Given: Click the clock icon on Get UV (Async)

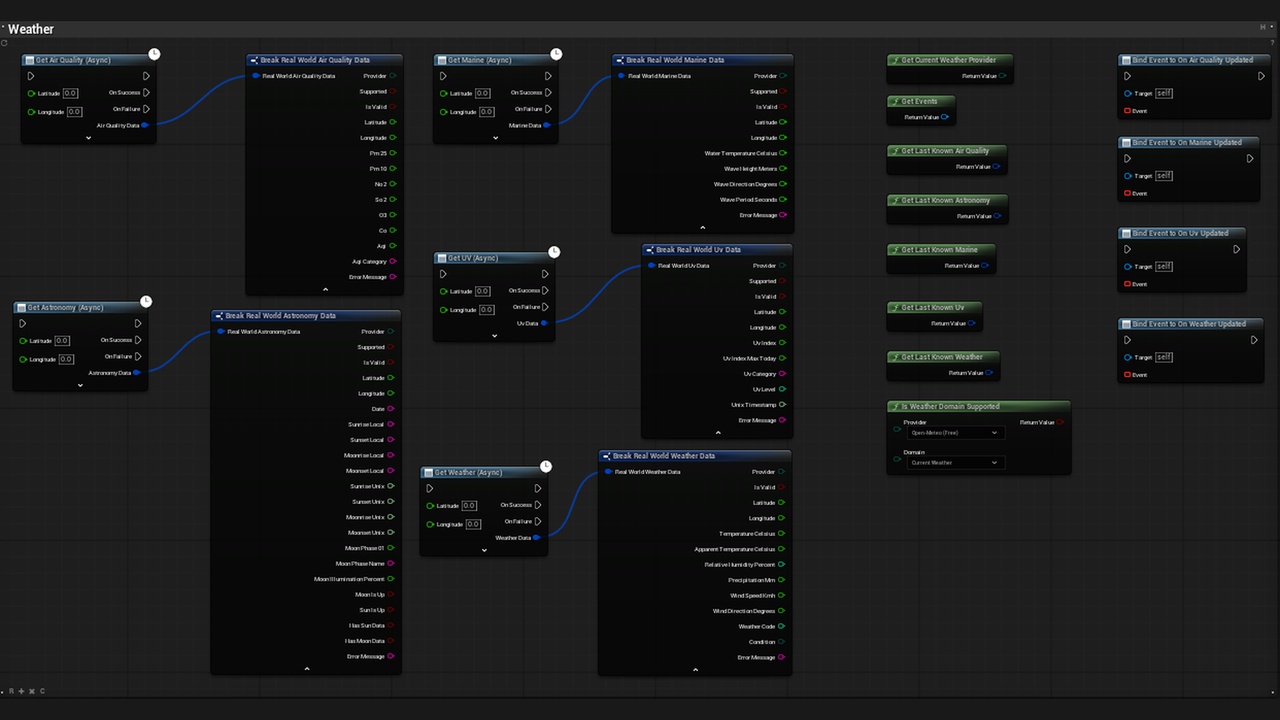Looking at the screenshot, I should point(554,252).
